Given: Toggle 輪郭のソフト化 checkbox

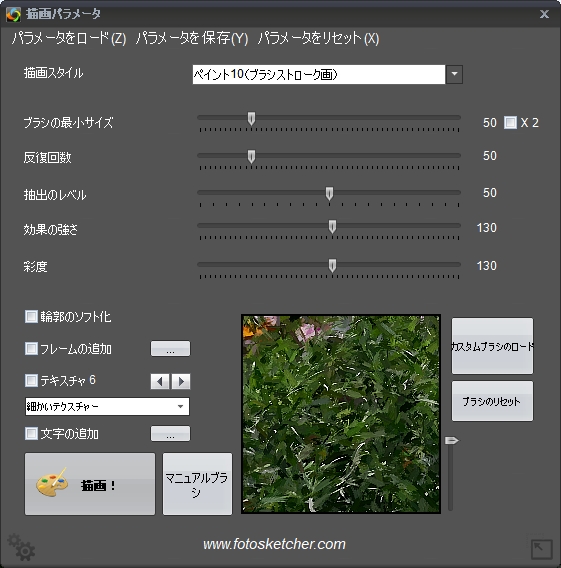Looking at the screenshot, I should pos(31,316).
